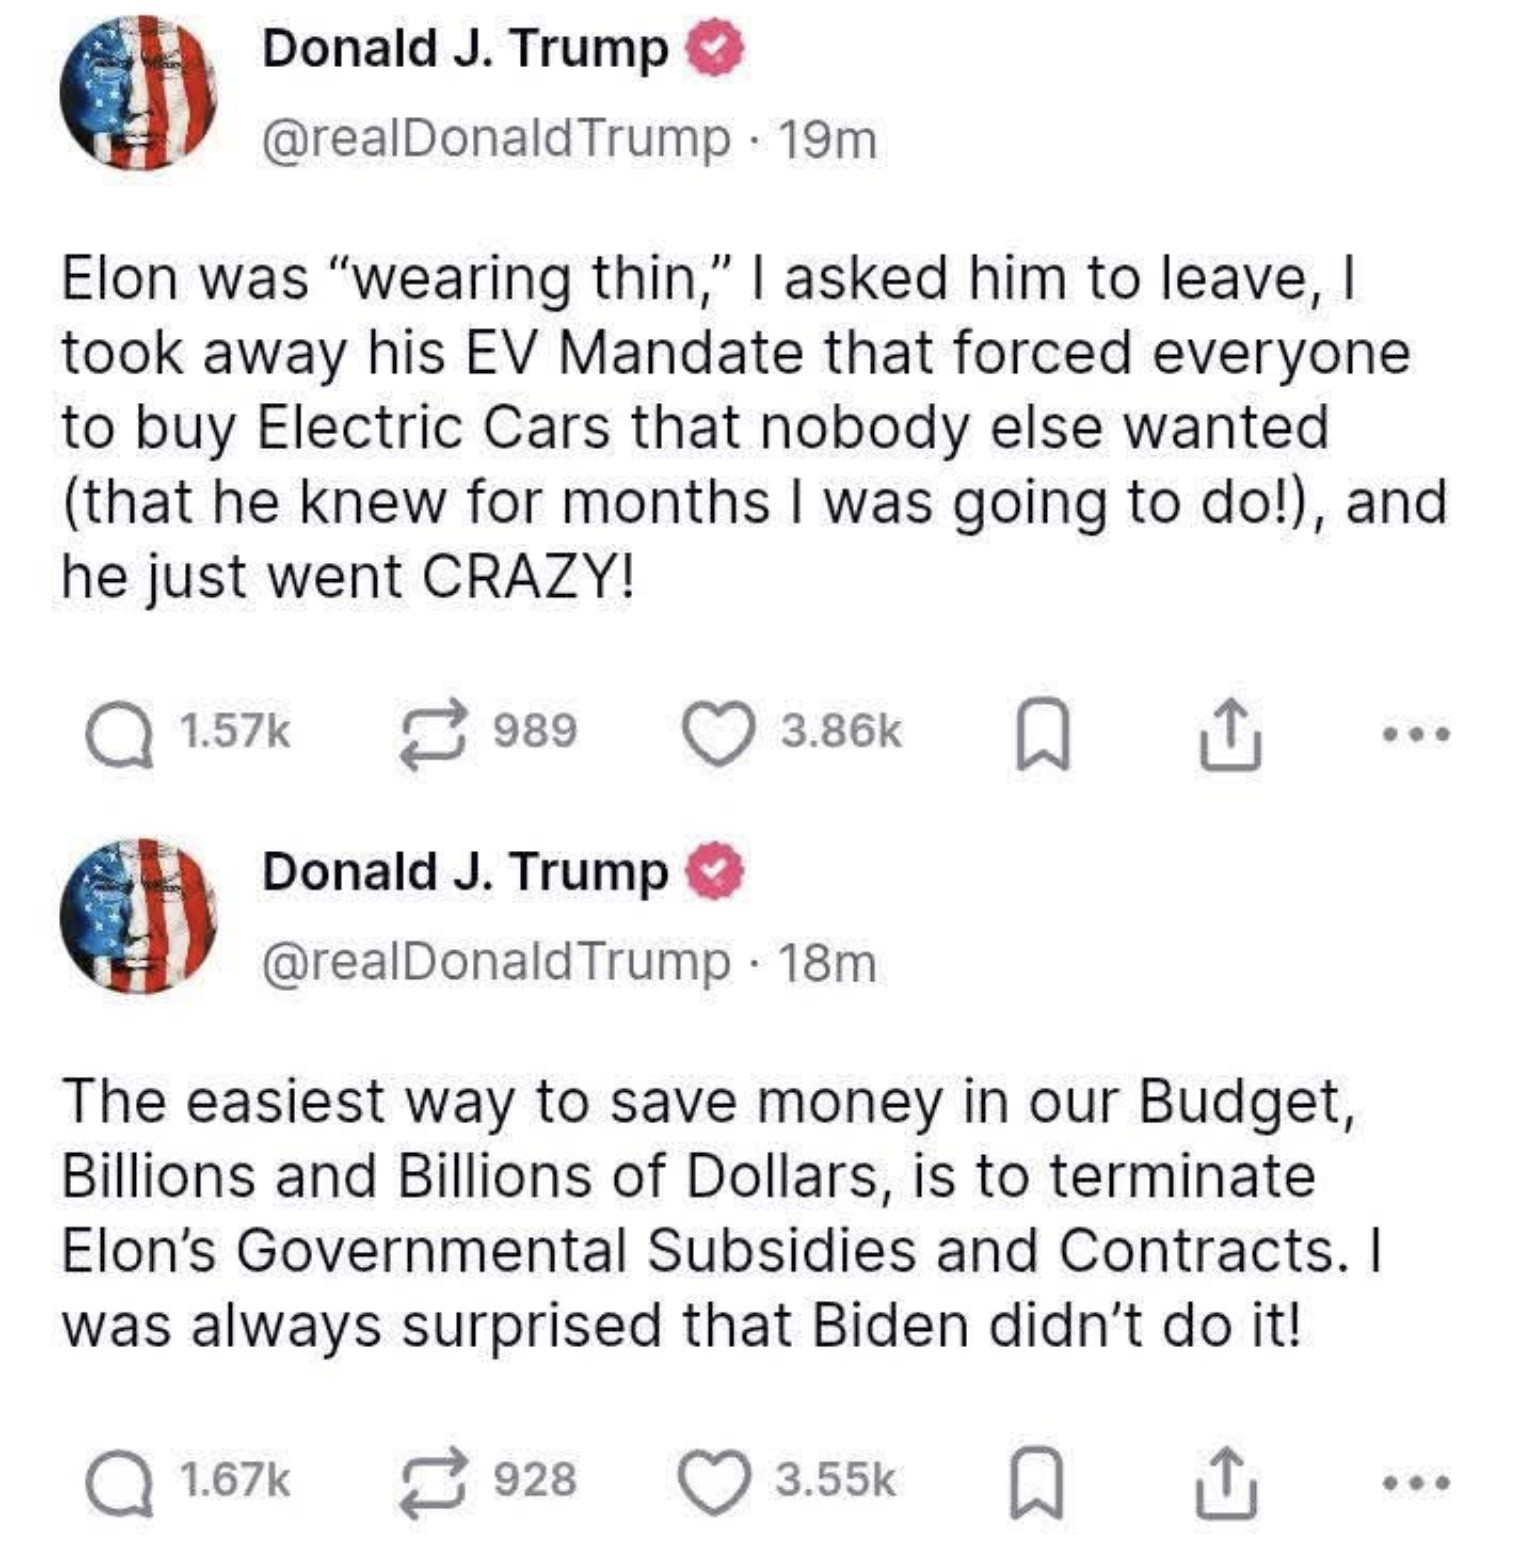Open more options on the 19m post

coord(1415,735)
